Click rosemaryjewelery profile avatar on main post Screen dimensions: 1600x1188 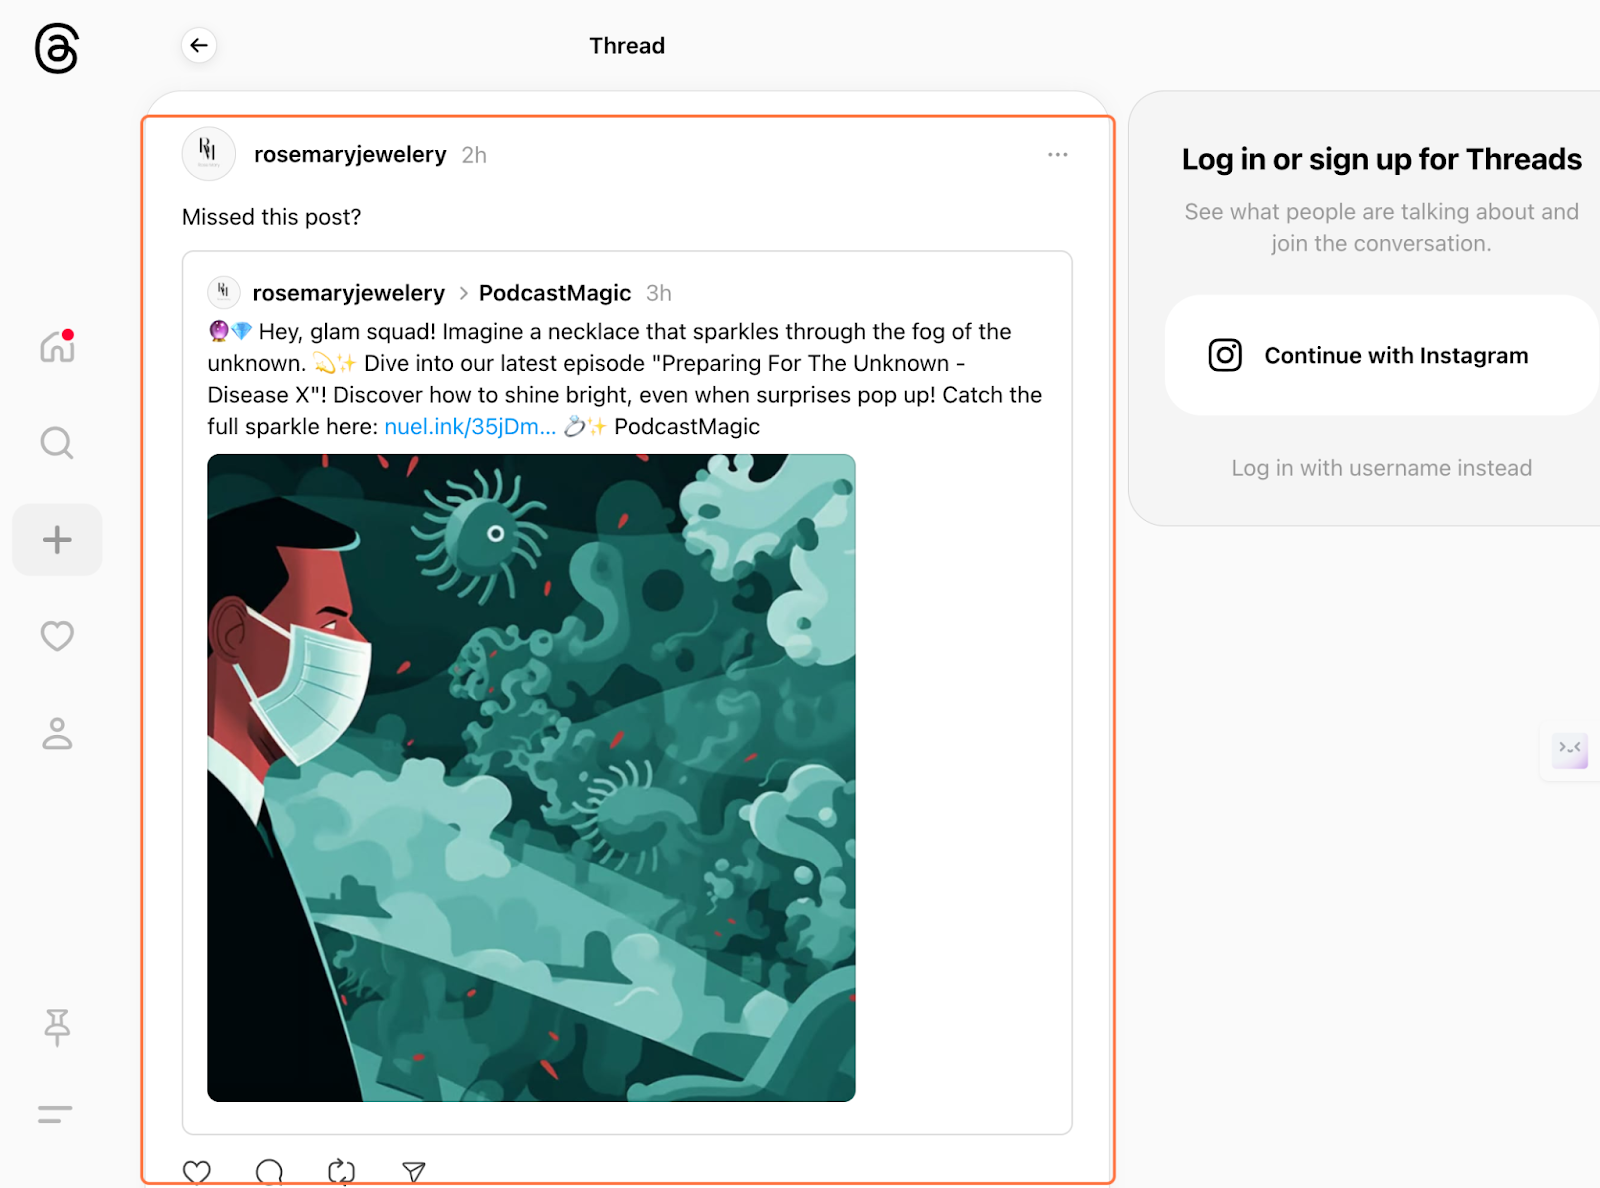[208, 154]
